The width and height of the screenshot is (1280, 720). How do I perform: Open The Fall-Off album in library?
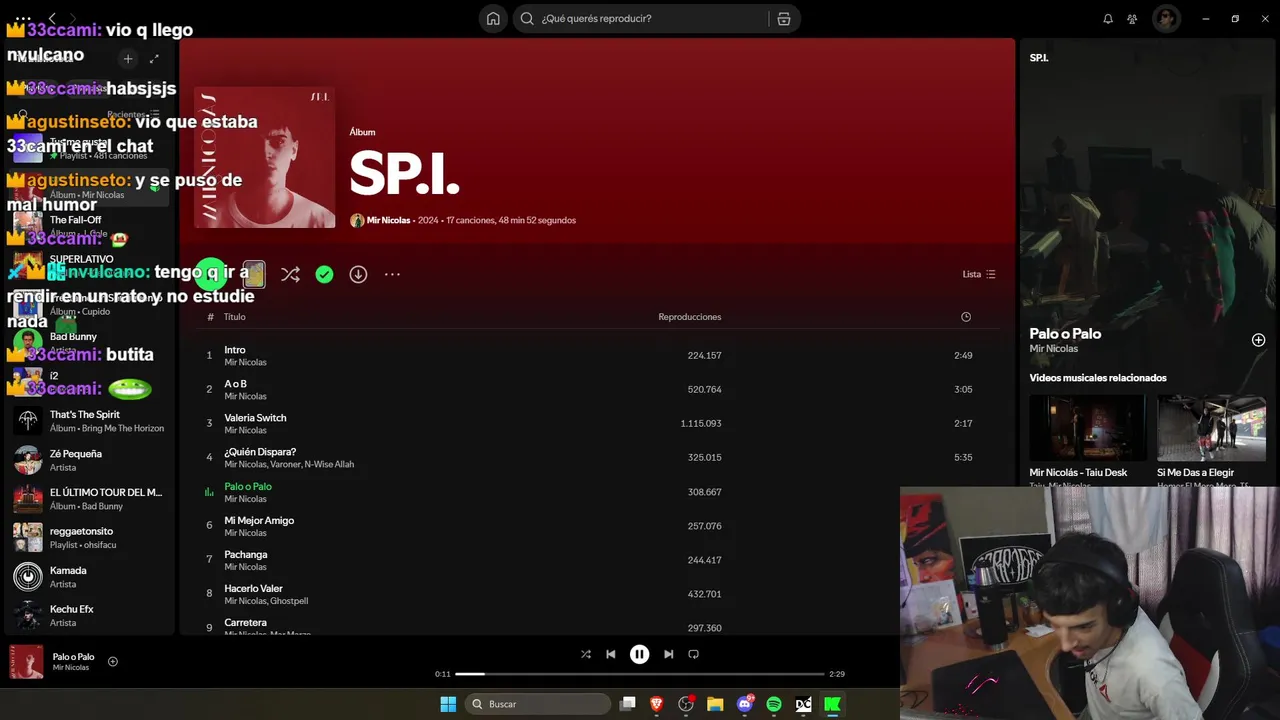(90, 226)
